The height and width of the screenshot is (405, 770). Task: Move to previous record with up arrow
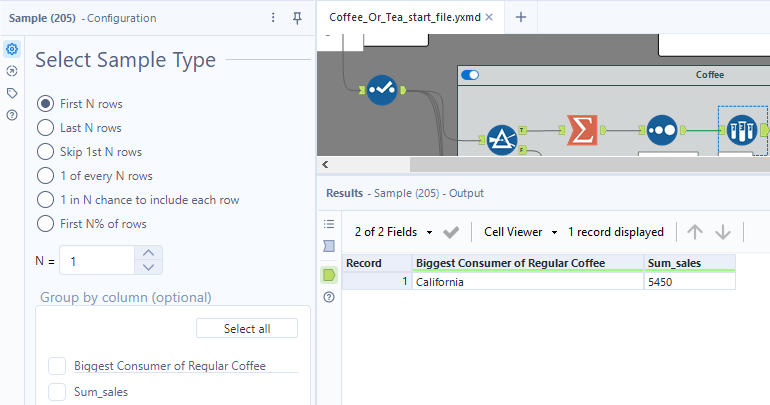[x=694, y=232]
